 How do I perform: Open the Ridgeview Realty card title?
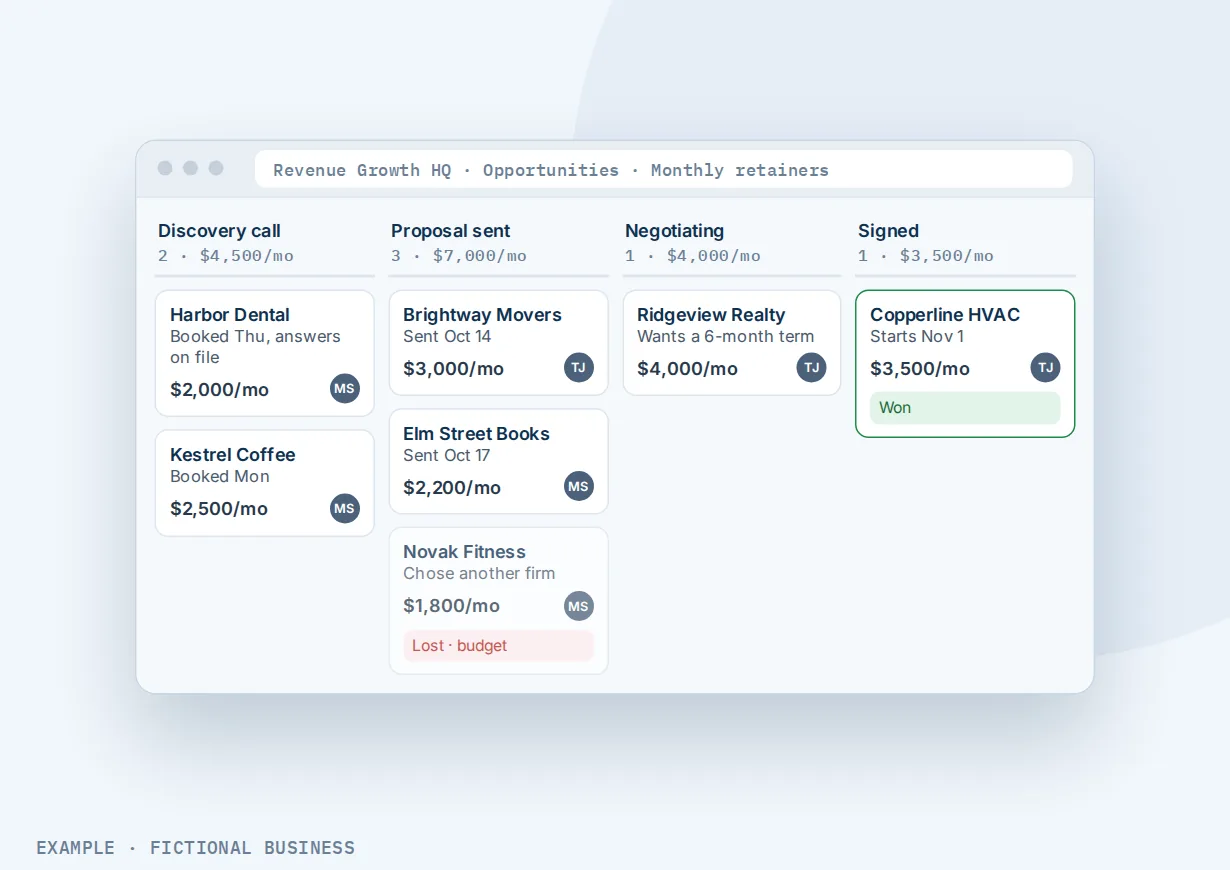[x=711, y=315]
